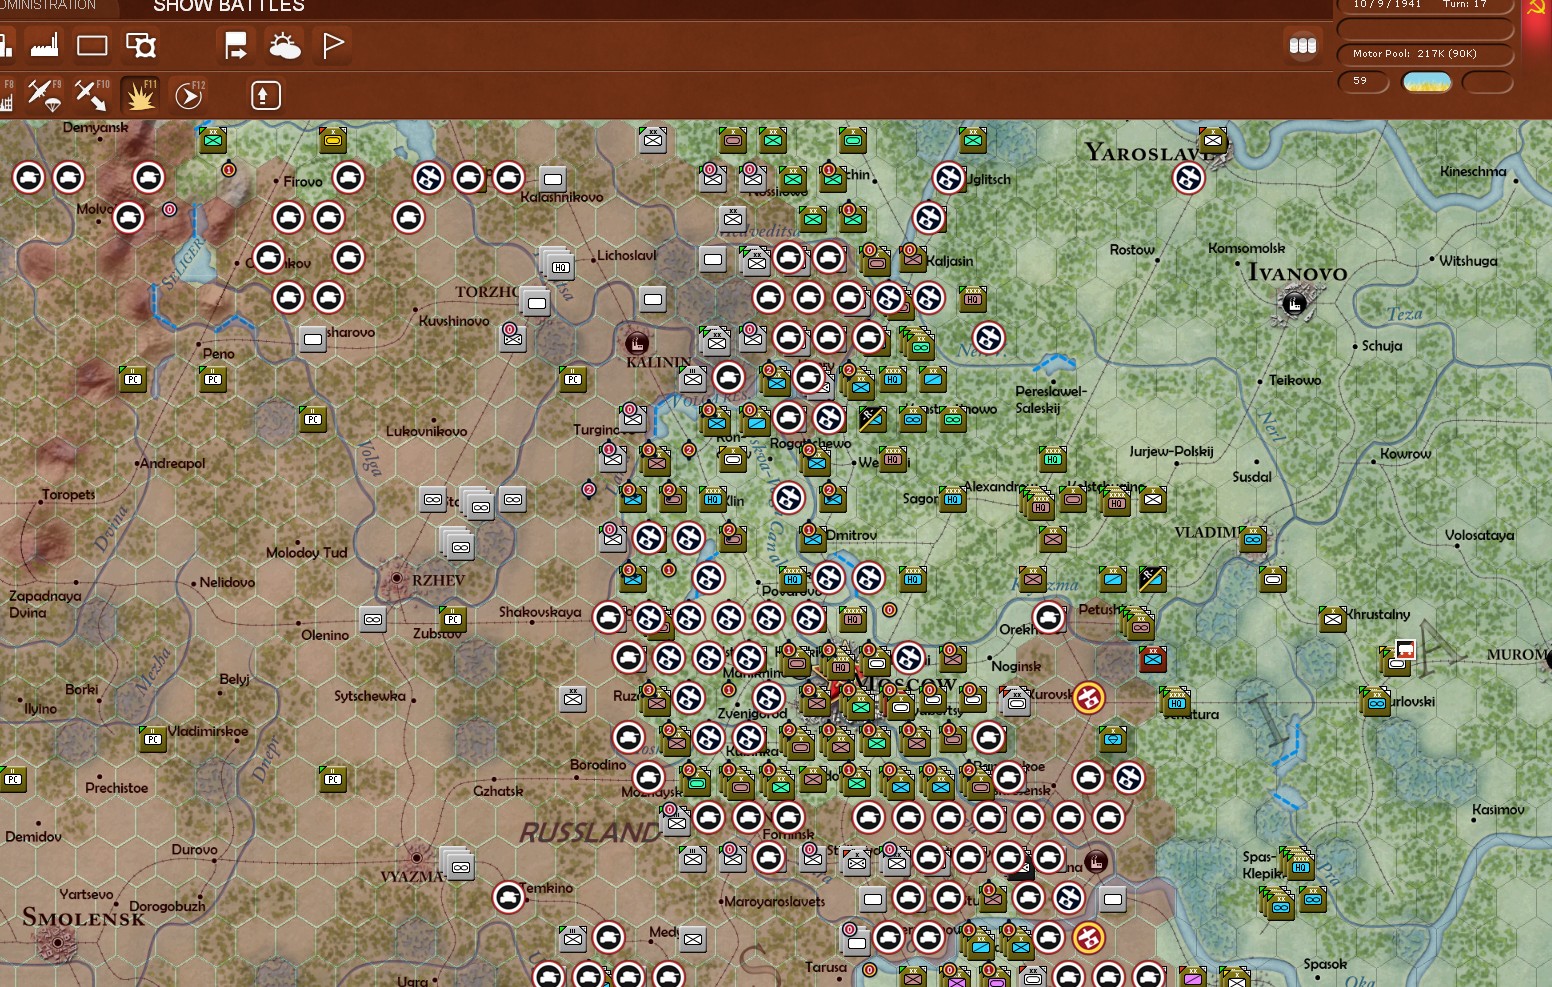Click the upload arrow box icon
Image resolution: width=1552 pixels, height=987 pixels.
(265, 95)
